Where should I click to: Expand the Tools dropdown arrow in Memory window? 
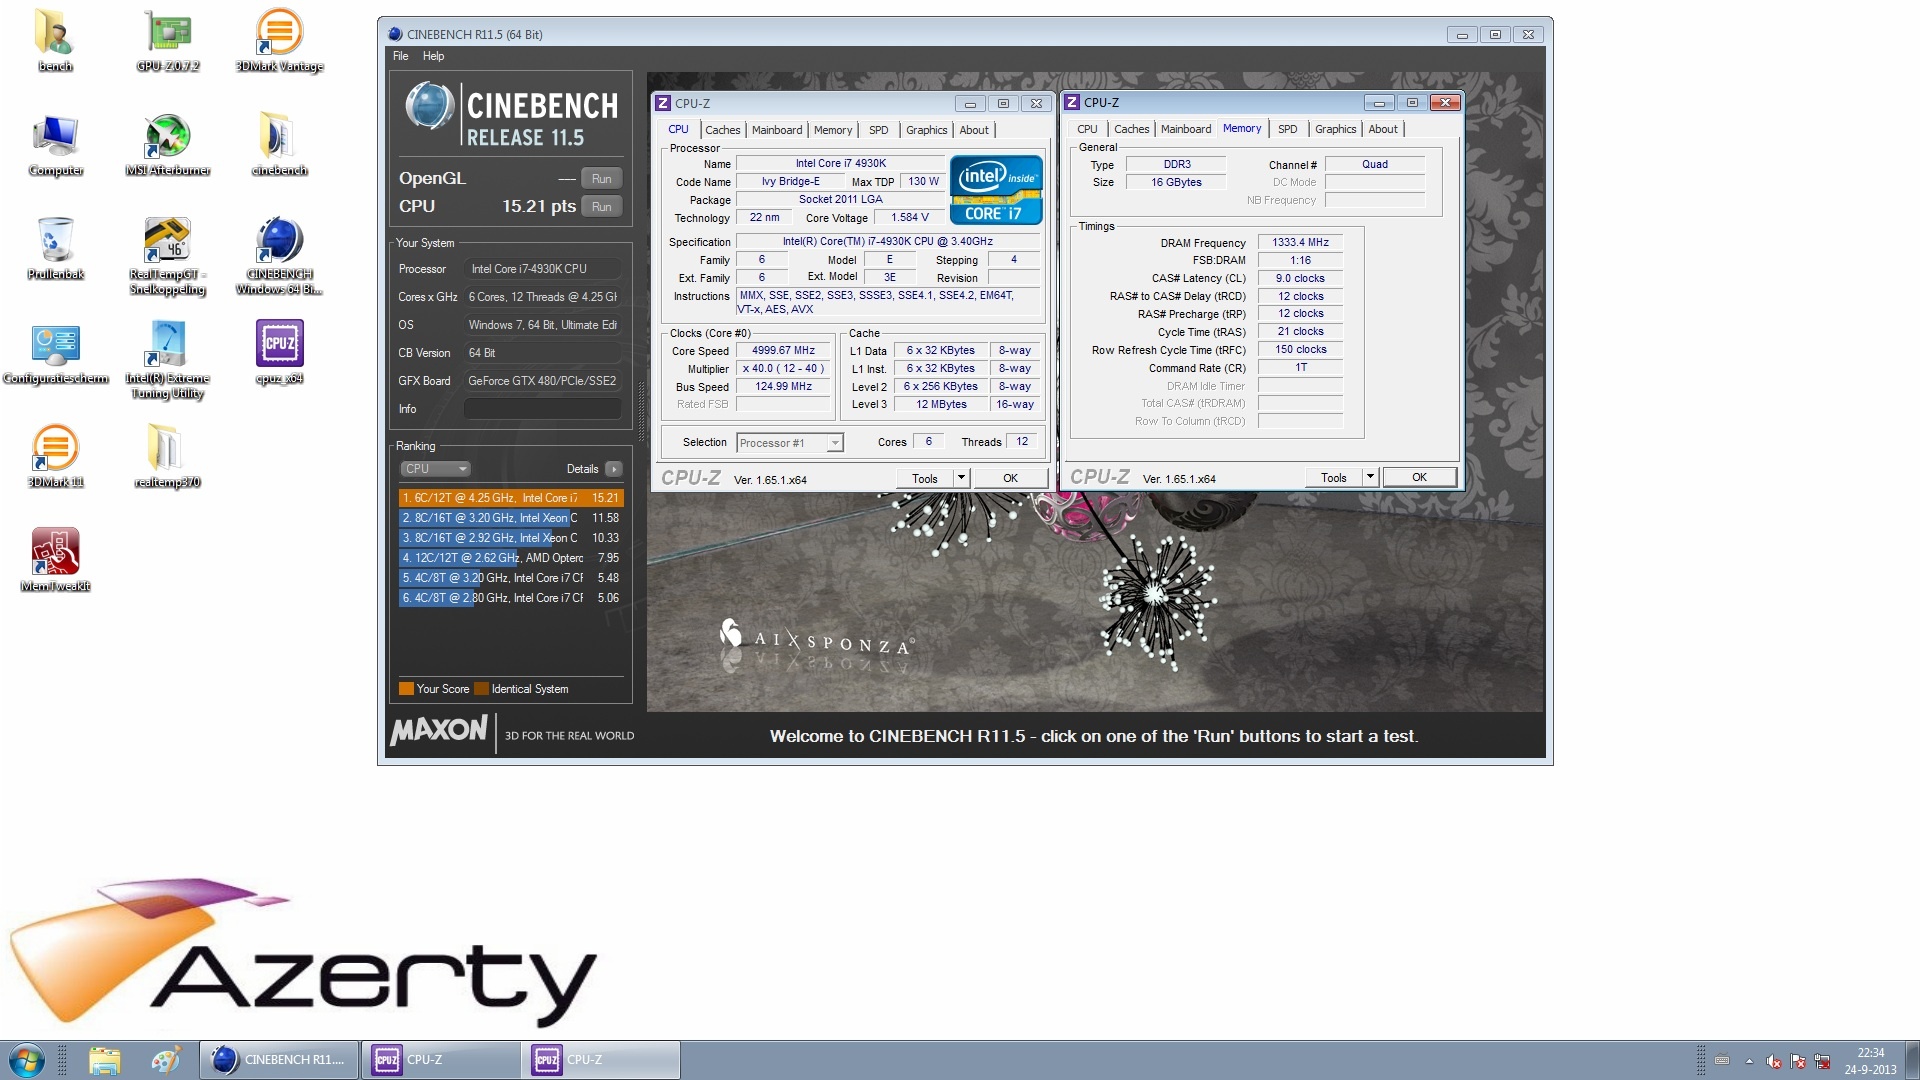(x=1370, y=477)
